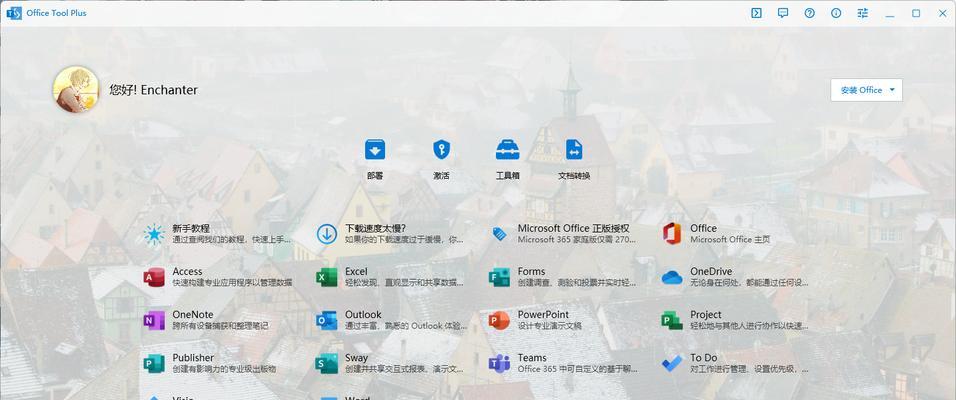Click the Office Tool Plus logo
Screen dimensions: 956x400
pyautogui.click(x=13, y=13)
